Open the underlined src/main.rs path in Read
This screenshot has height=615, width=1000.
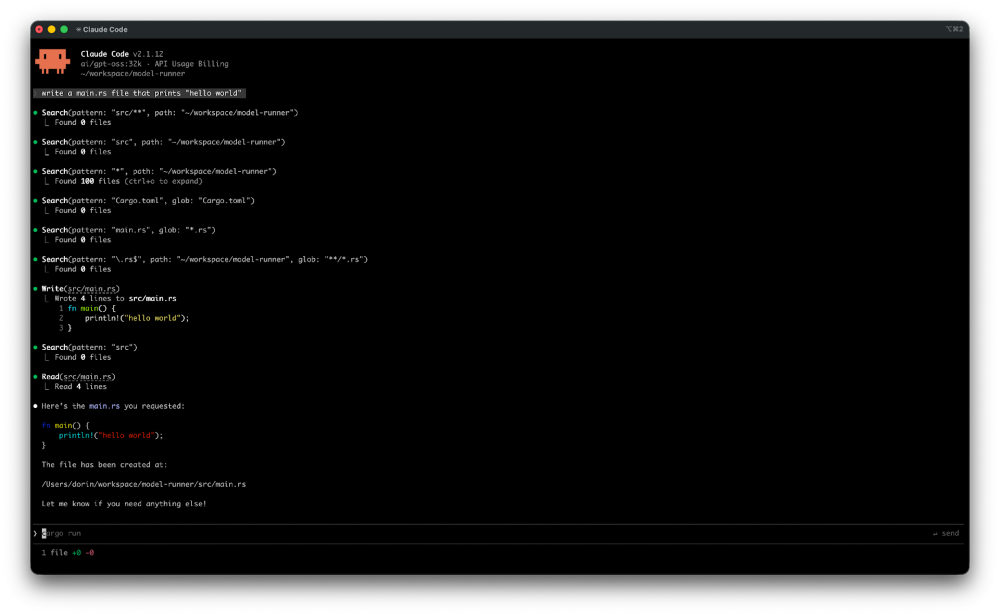pyautogui.click(x=88, y=377)
